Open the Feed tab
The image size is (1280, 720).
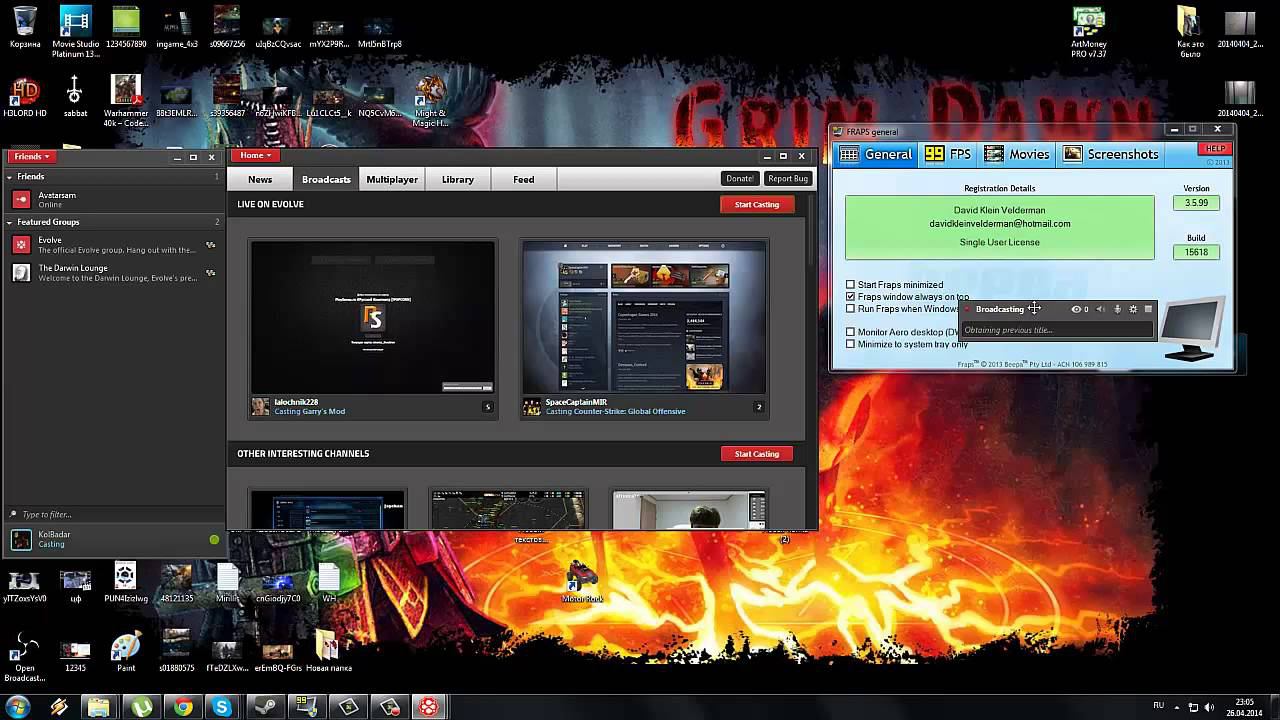[524, 179]
